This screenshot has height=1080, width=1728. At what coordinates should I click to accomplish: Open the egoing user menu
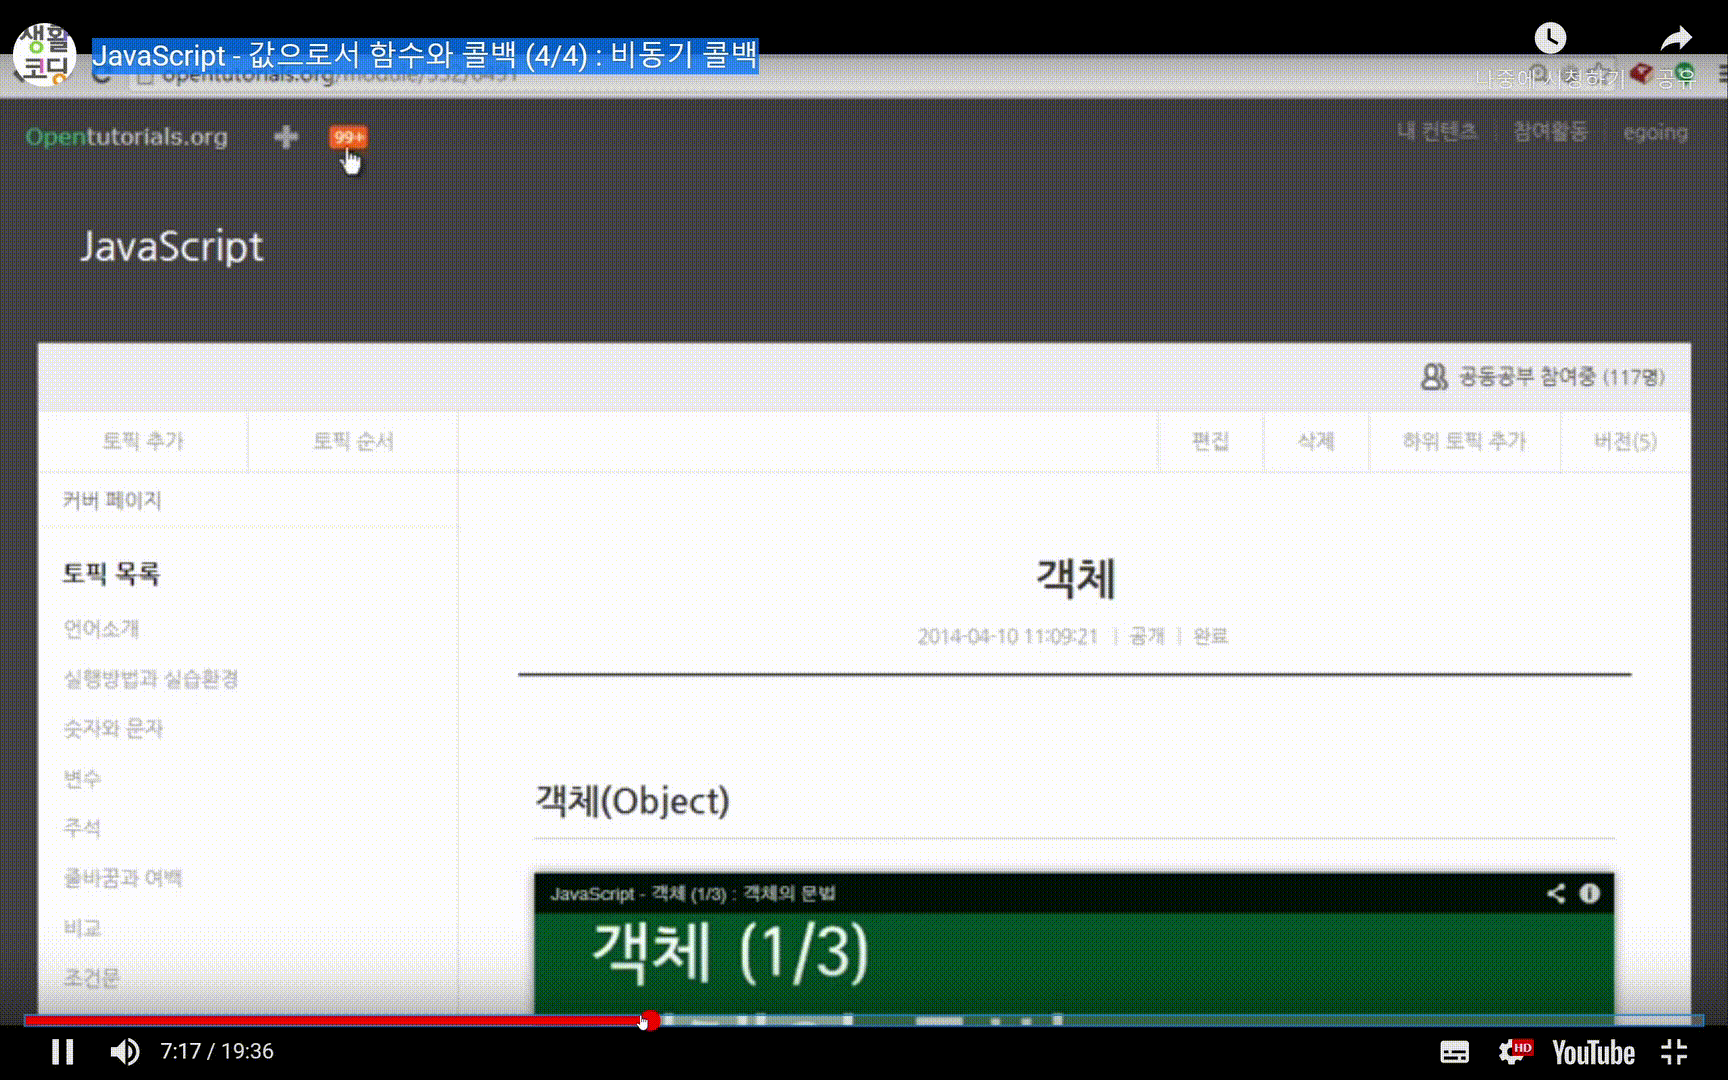click(x=1655, y=132)
